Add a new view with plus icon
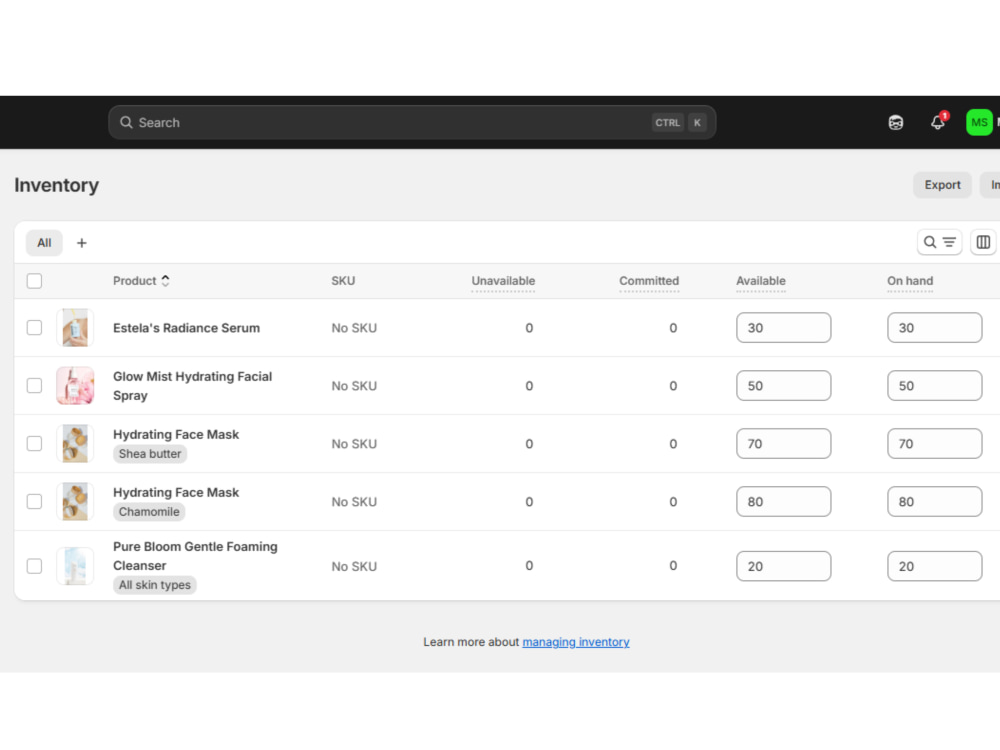The image size is (1000, 750). click(82, 243)
